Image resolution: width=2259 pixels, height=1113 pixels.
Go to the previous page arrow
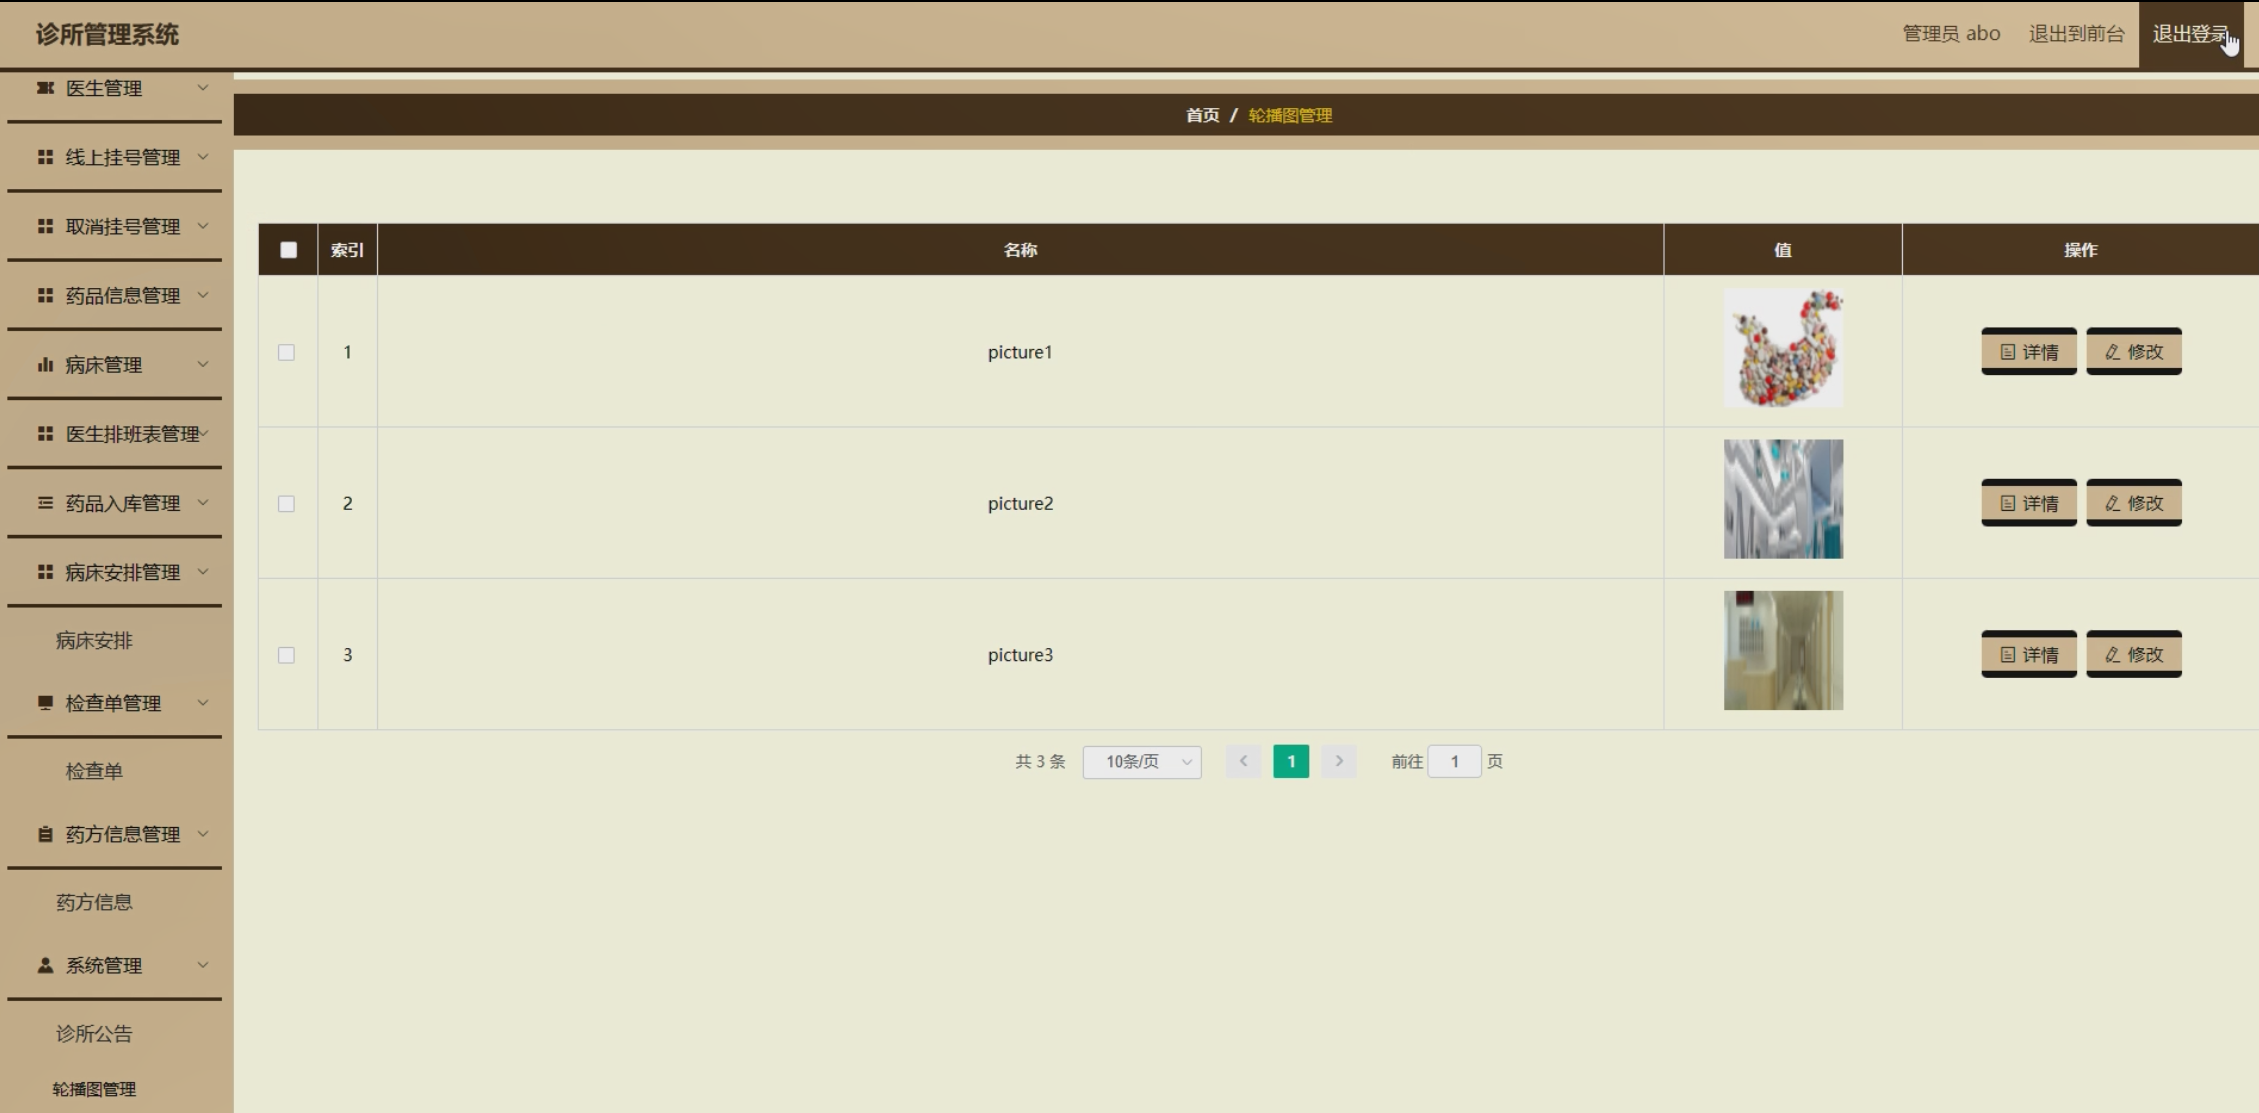[1243, 761]
